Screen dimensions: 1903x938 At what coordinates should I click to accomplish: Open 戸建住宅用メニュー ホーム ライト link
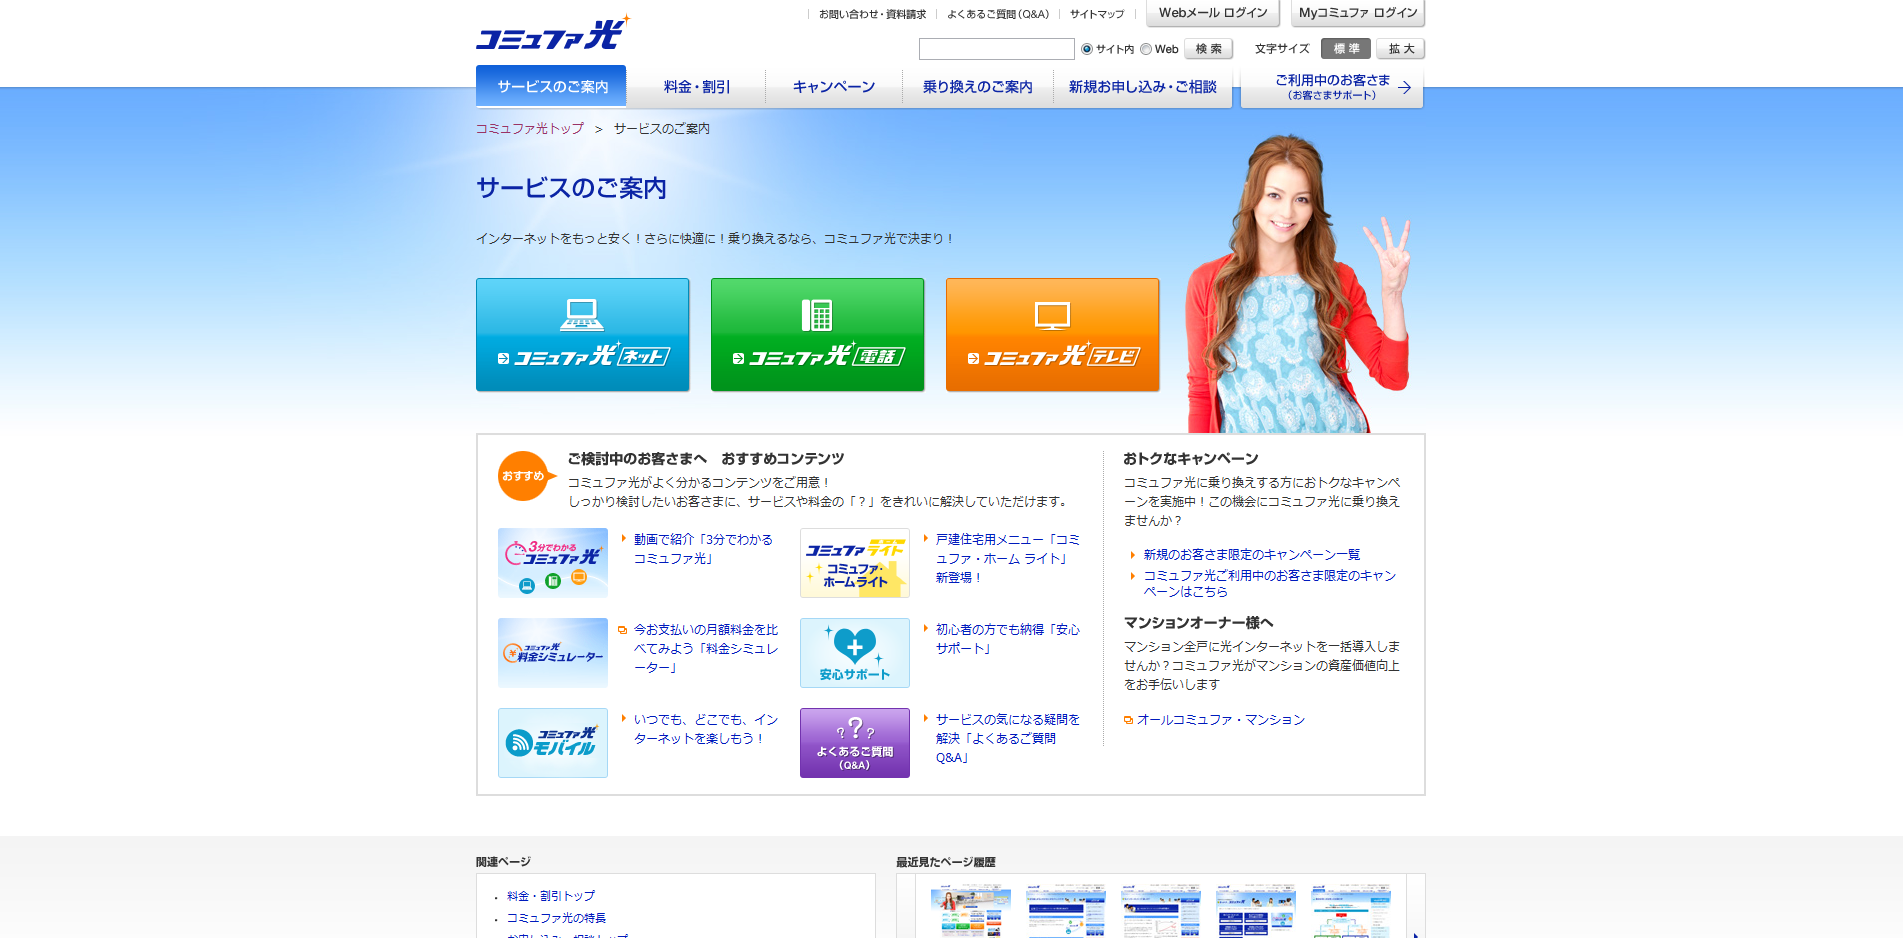point(1007,558)
